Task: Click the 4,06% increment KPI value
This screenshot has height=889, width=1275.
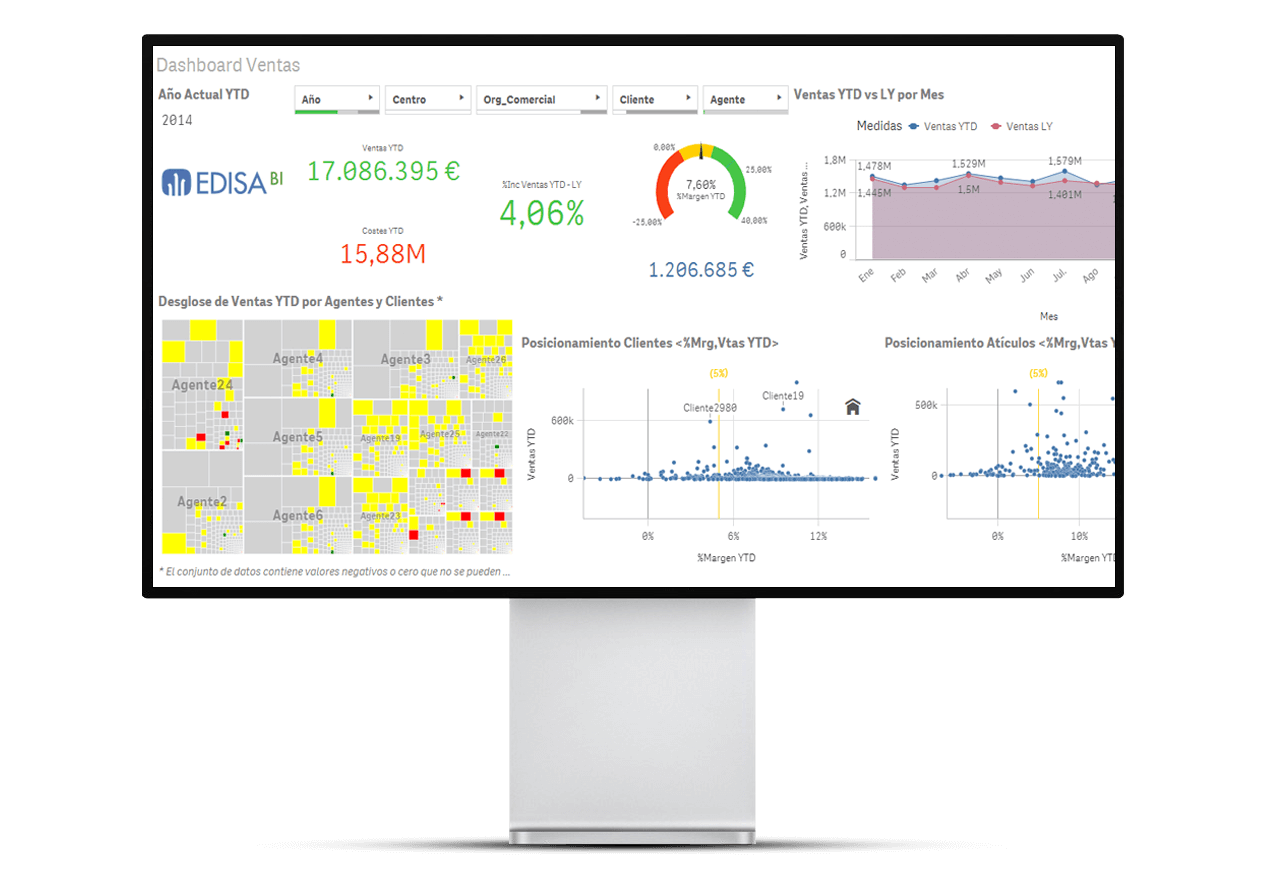Action: point(541,213)
